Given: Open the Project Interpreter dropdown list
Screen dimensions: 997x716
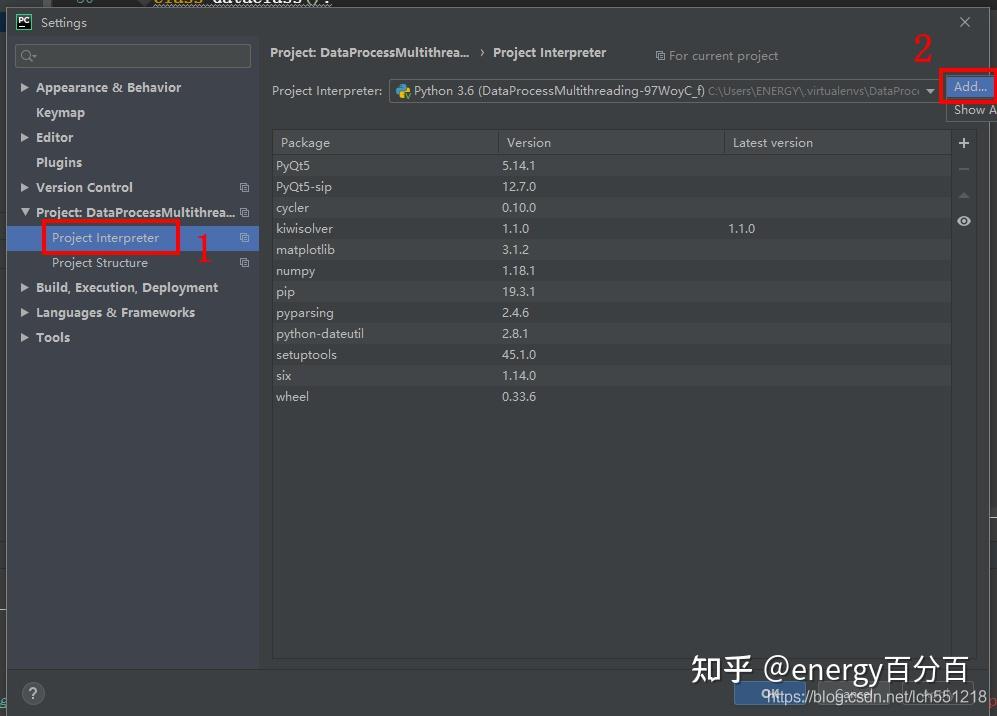Looking at the screenshot, I should 931,91.
